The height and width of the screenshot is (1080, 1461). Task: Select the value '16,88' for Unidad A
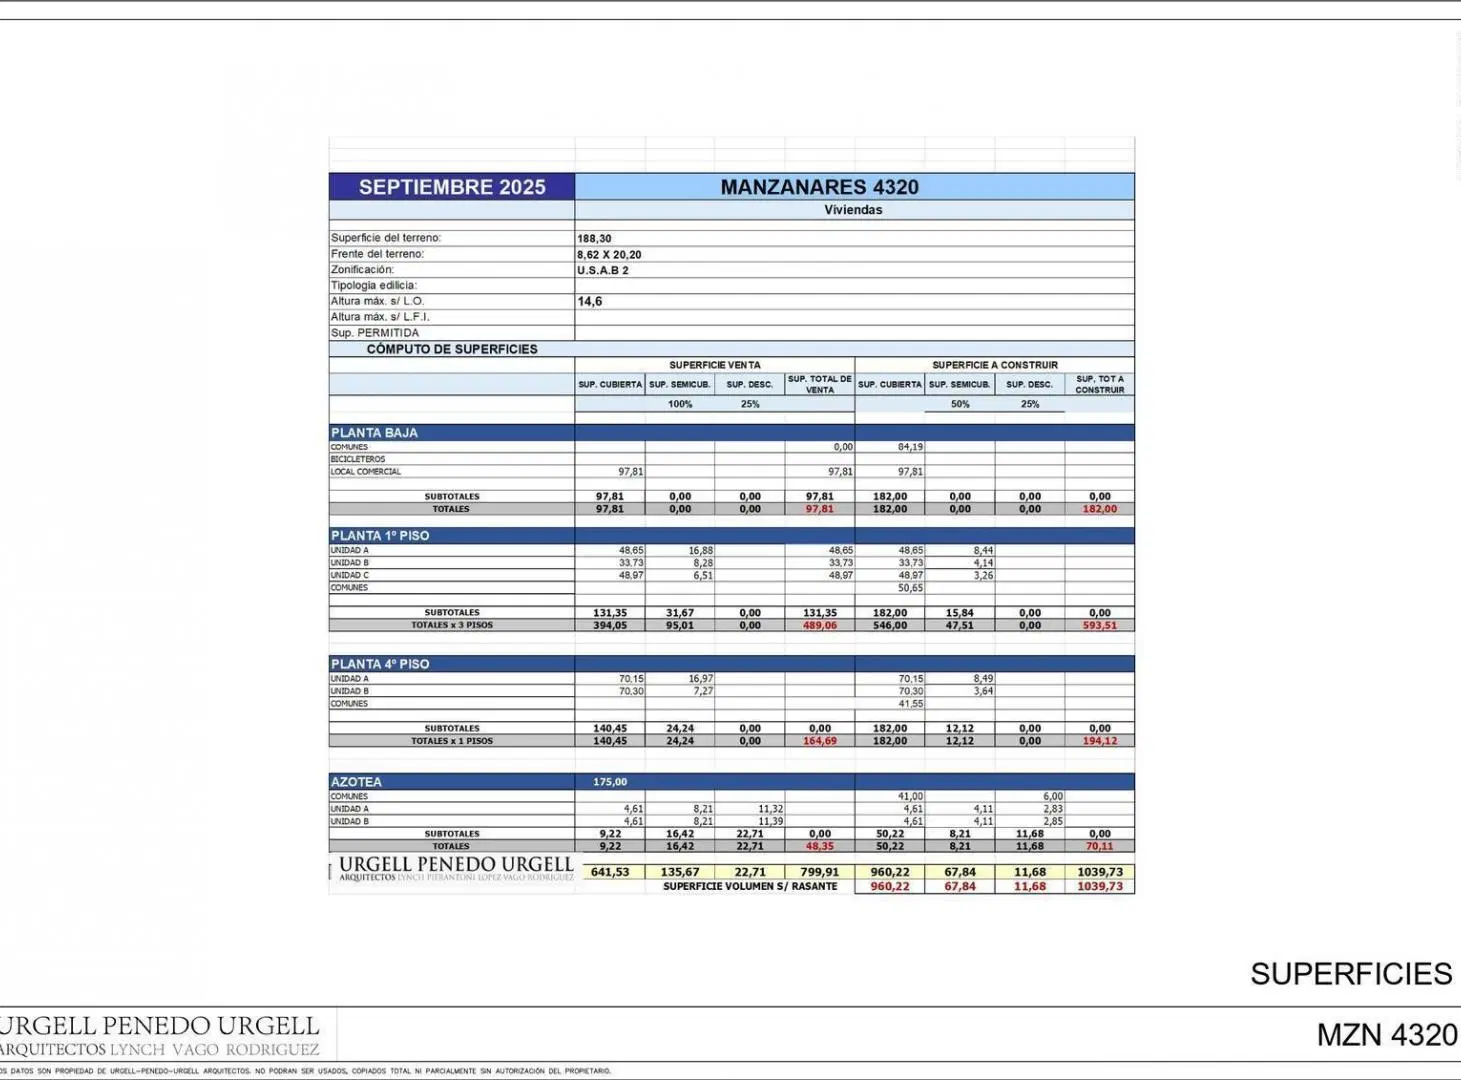700,551
